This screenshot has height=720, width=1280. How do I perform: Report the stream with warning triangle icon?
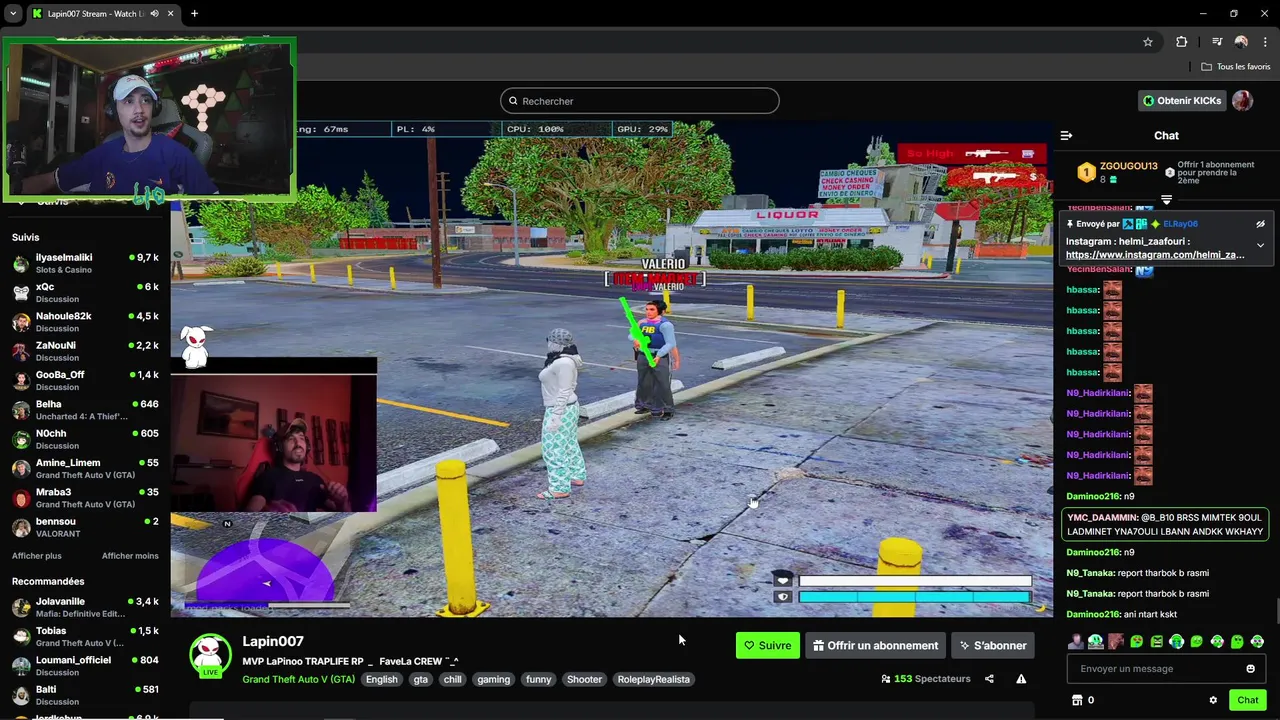1021,679
